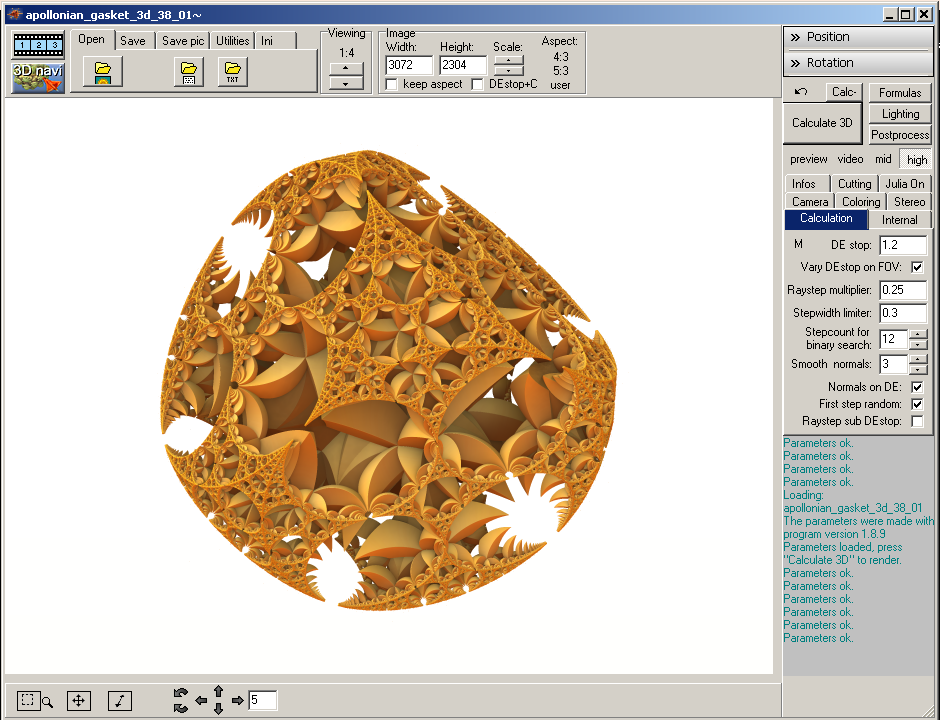Click the open TXT parameters folder icon

tap(232, 72)
